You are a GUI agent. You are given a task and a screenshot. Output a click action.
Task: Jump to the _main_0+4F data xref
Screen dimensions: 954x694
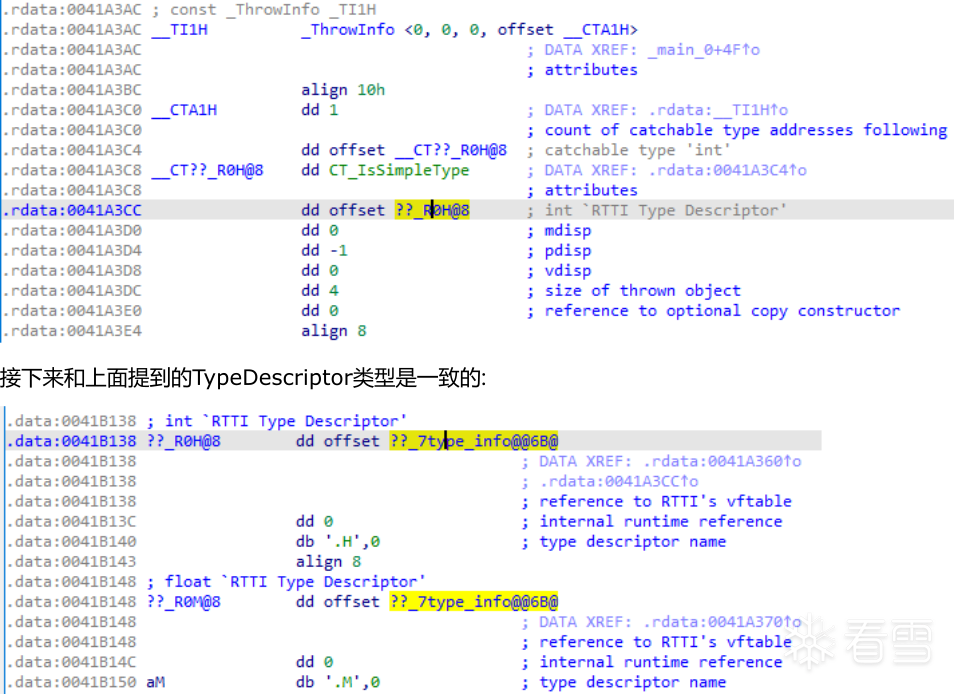[x=703, y=50]
